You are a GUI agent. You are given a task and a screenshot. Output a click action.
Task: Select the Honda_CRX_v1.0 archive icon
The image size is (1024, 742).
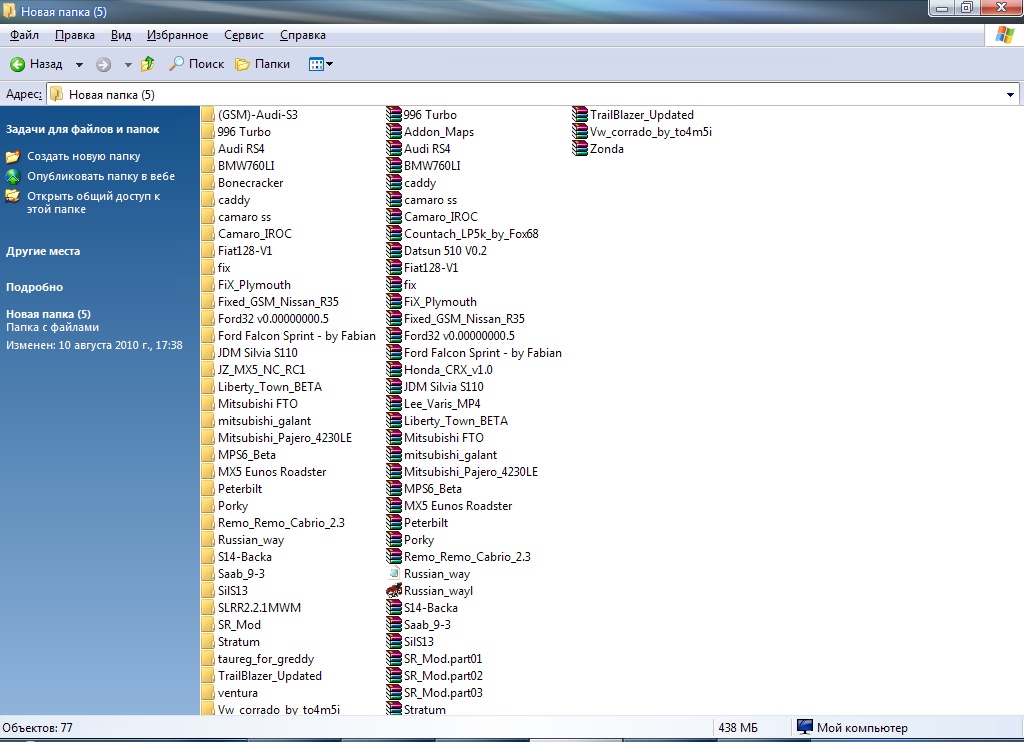(x=394, y=370)
